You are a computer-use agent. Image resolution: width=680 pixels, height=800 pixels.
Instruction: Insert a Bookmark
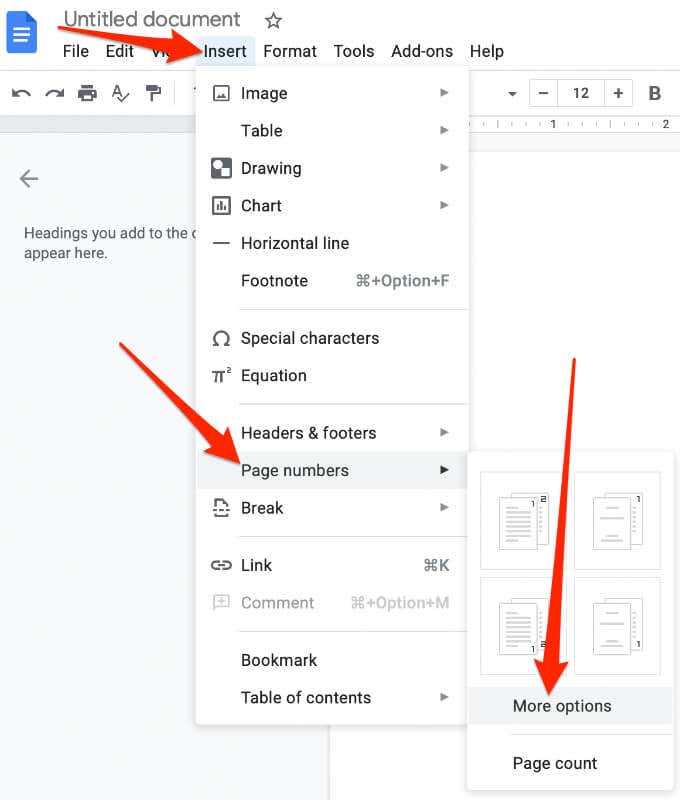pos(332,660)
